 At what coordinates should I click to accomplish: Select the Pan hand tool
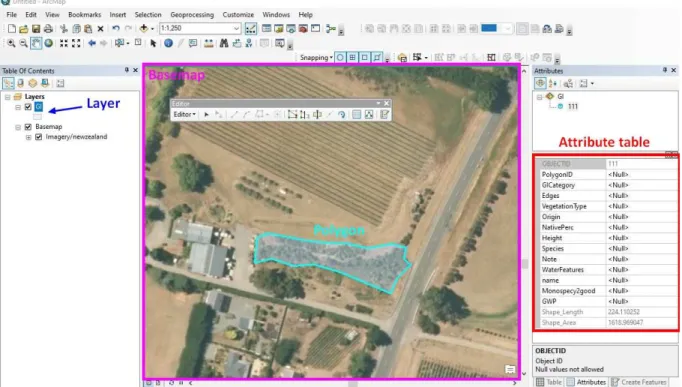pyautogui.click(x=36, y=43)
